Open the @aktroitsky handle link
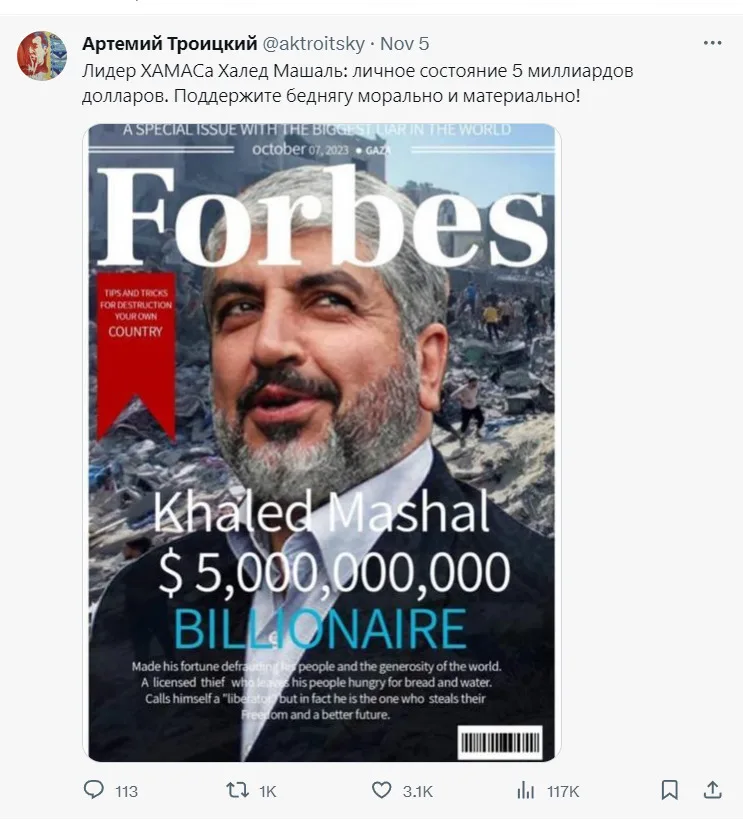The image size is (743, 830). click(314, 43)
